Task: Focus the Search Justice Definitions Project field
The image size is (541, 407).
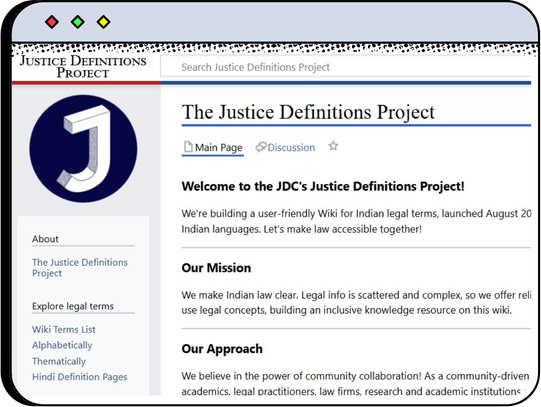Action: click(345, 67)
